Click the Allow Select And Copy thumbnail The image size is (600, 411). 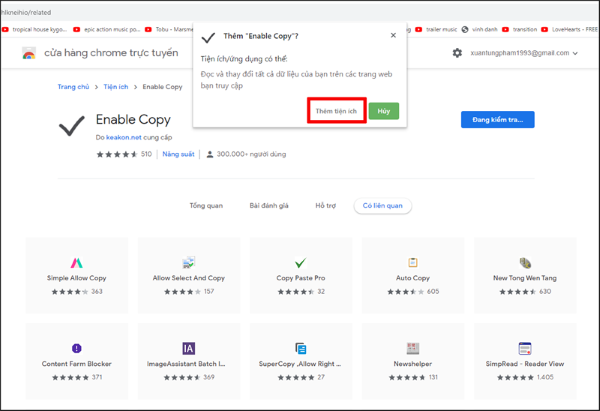click(x=188, y=262)
